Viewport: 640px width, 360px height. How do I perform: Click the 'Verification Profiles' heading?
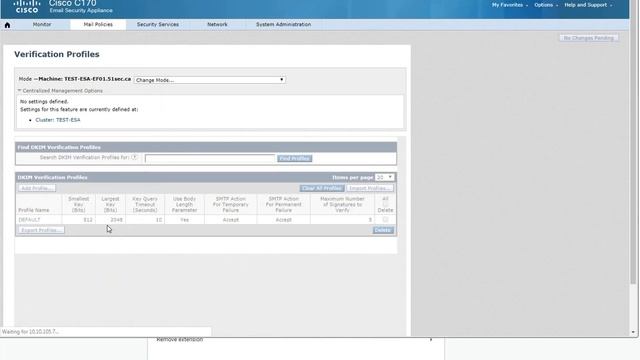[x=57, y=54]
